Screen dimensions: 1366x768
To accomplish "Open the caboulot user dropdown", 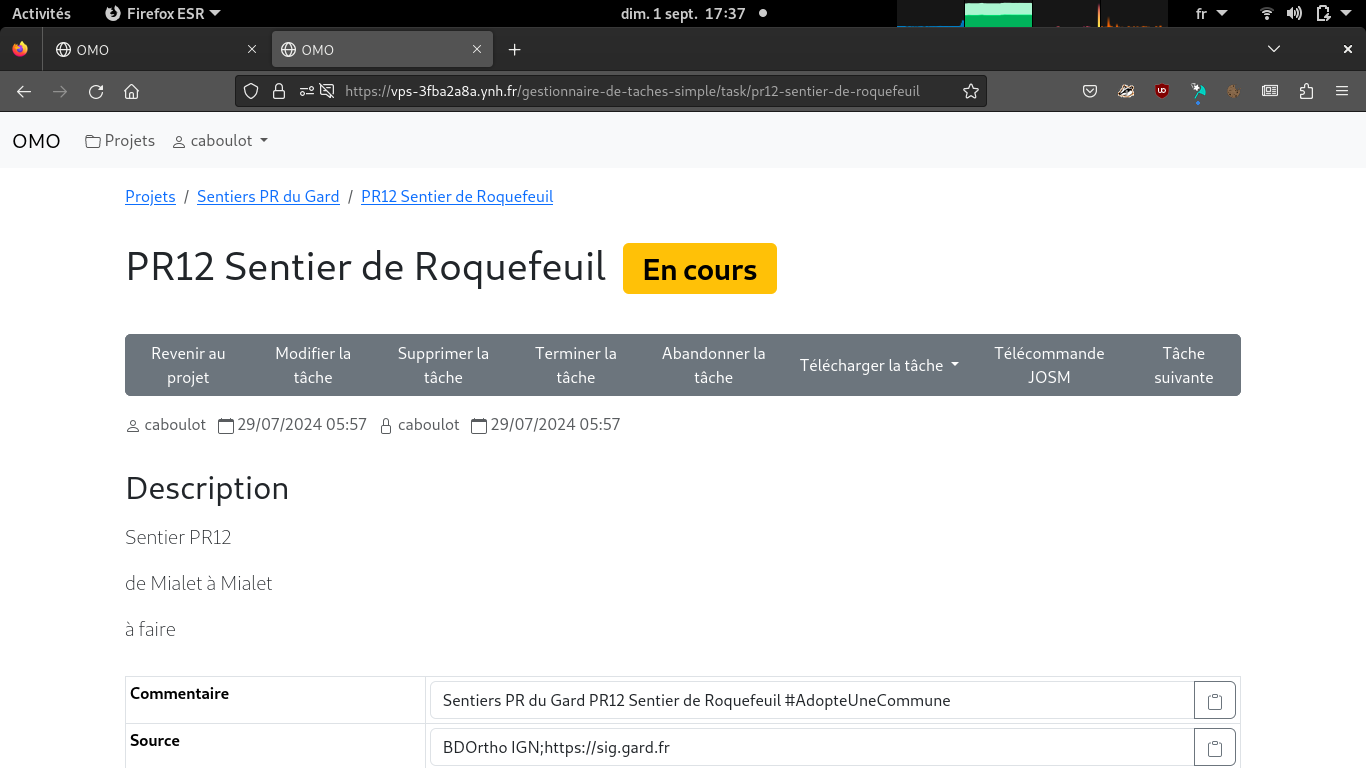I will point(221,141).
